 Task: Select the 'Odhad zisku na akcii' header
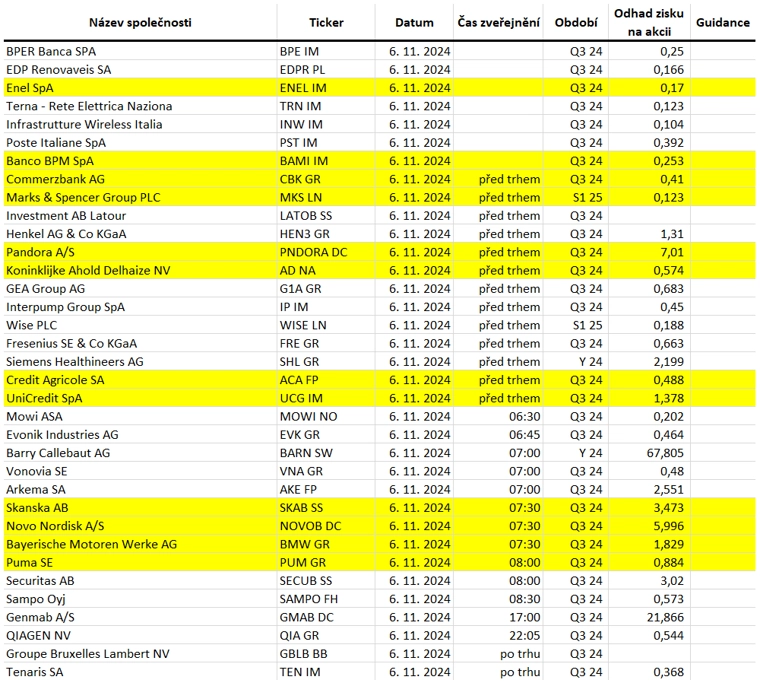tap(649, 22)
